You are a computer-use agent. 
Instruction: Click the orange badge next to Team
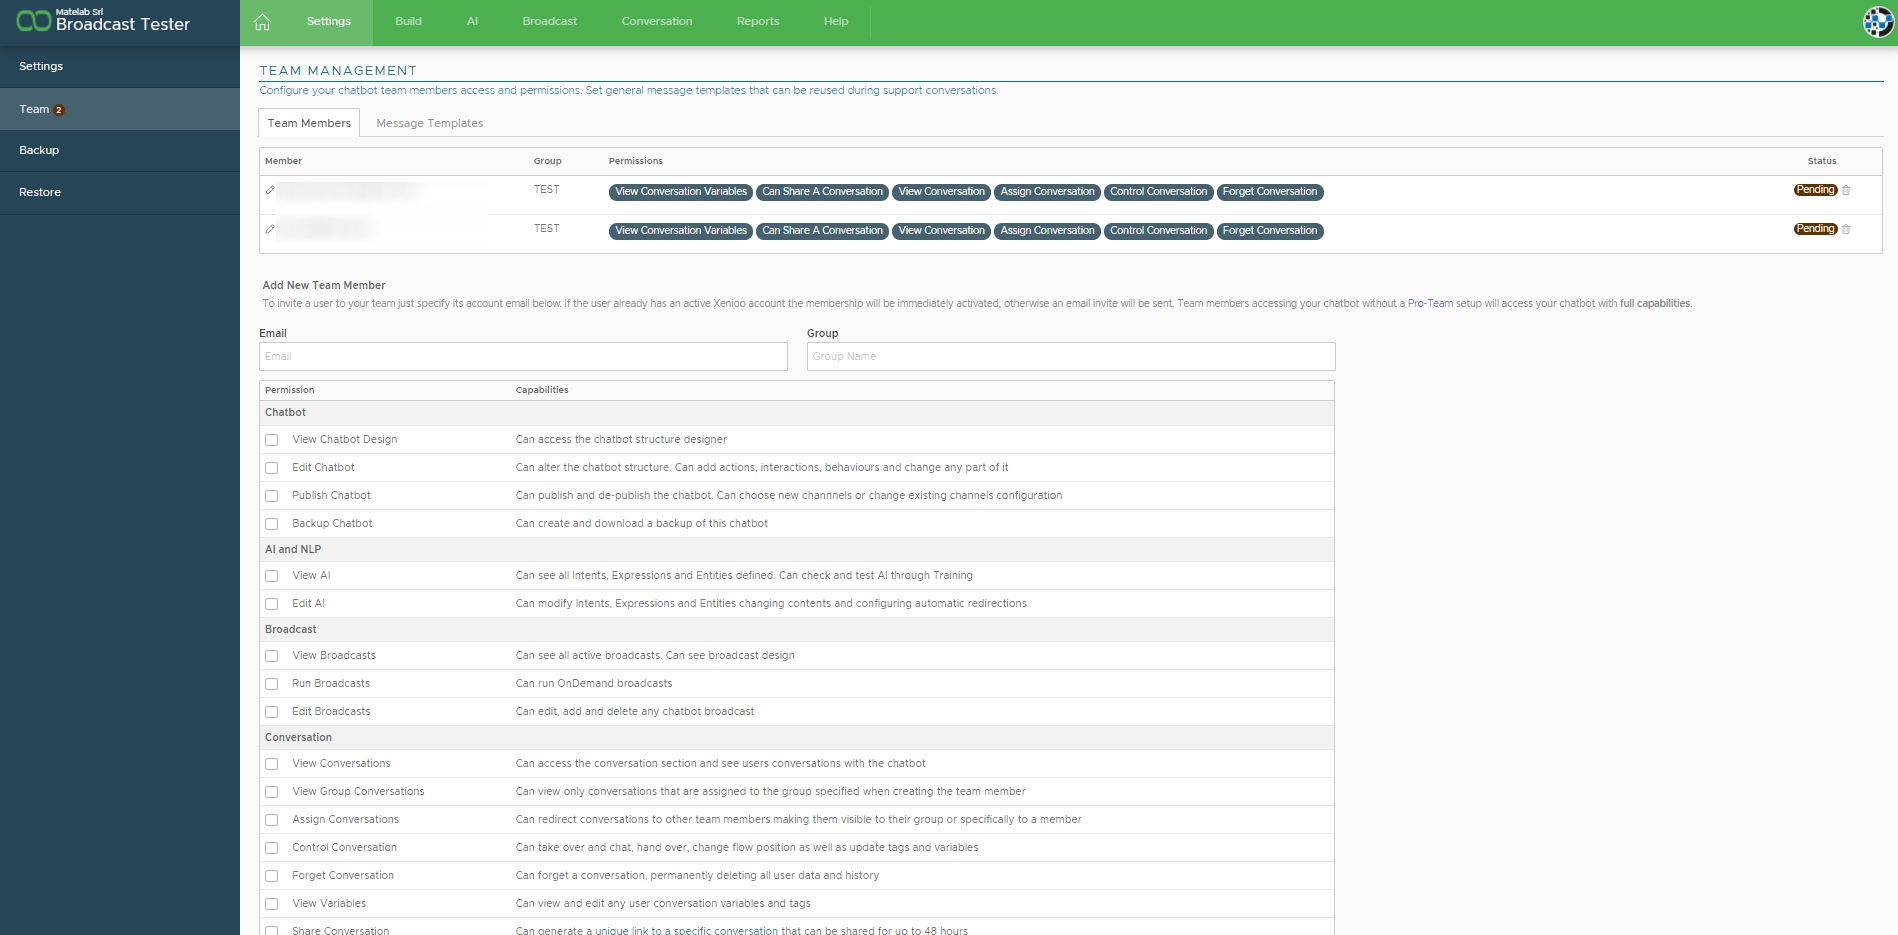point(59,110)
